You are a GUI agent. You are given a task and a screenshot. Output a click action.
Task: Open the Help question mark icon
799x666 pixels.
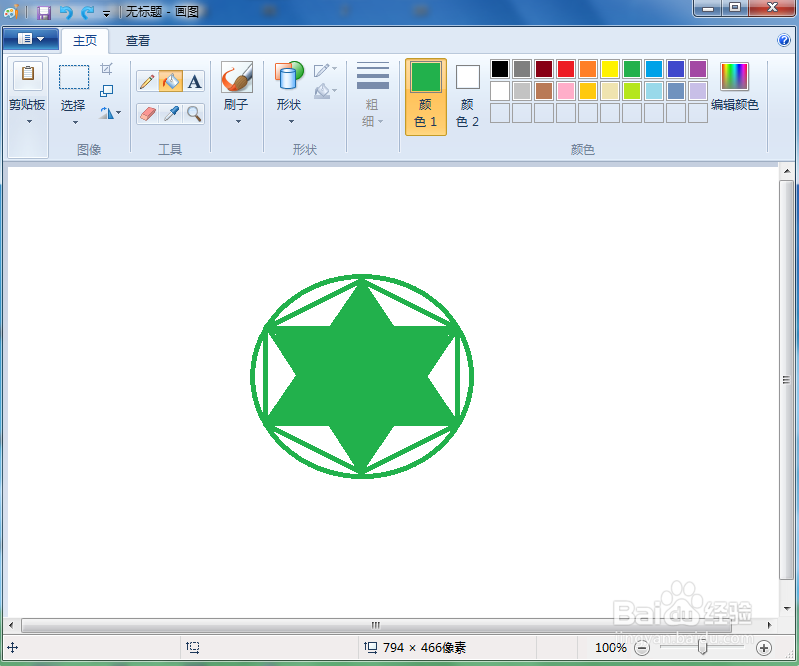tap(784, 40)
